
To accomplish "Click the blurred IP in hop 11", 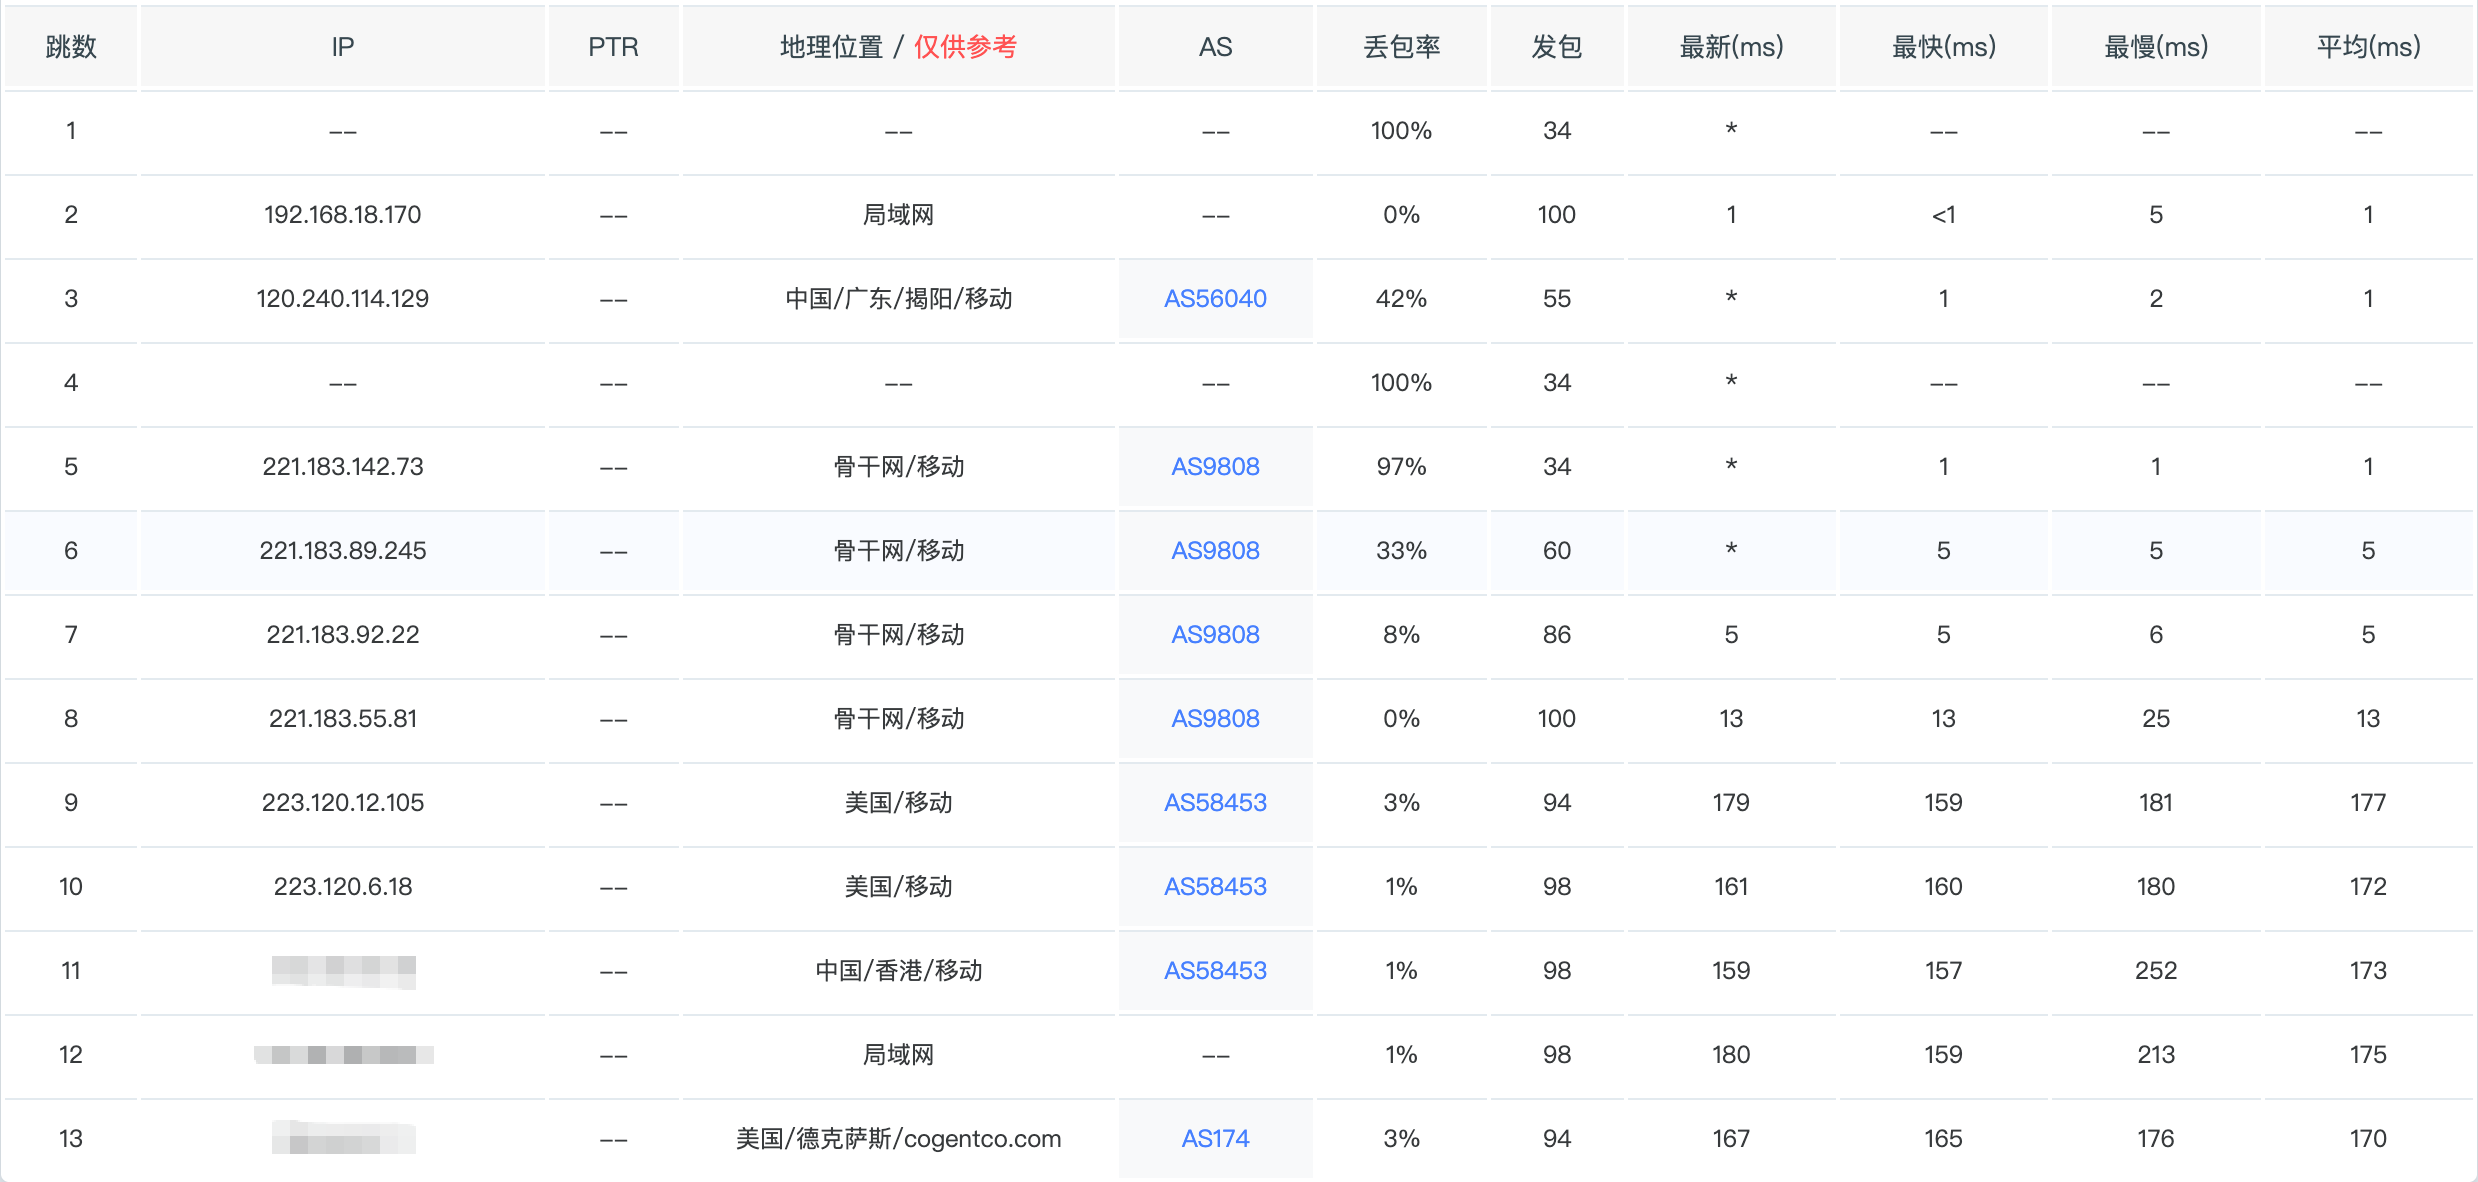I will click(x=343, y=971).
